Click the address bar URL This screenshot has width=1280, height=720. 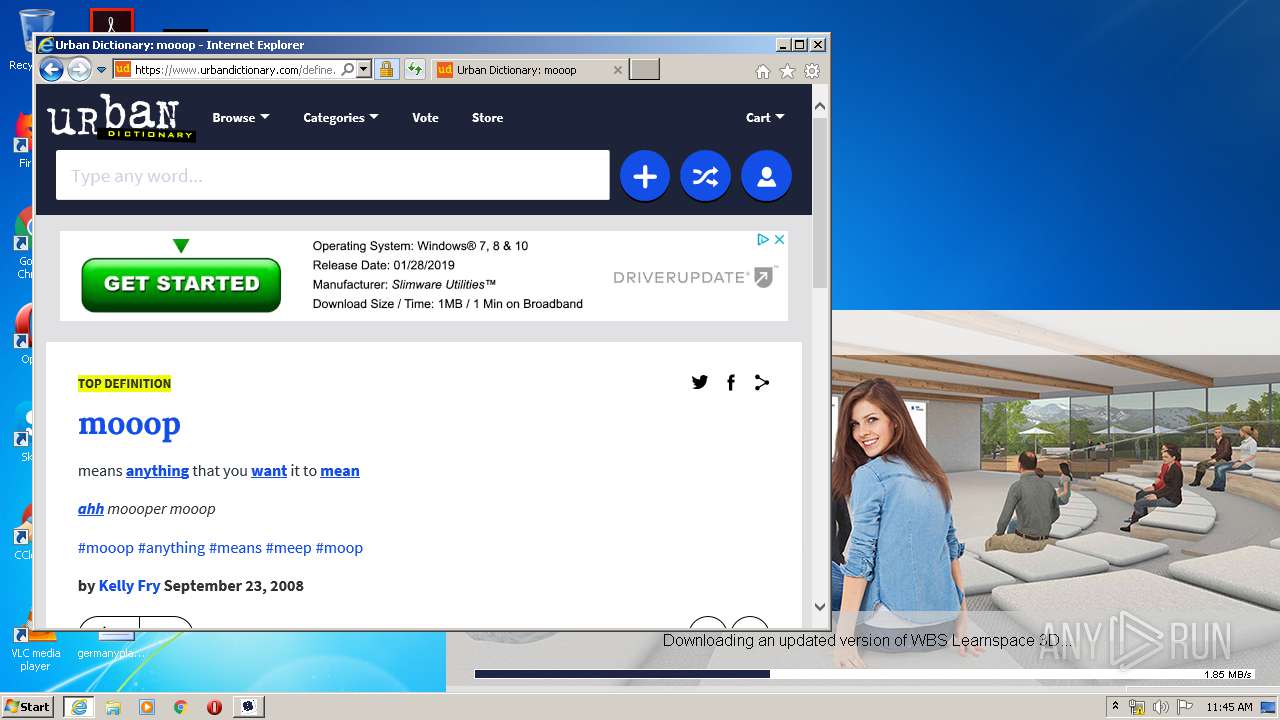[x=235, y=70]
